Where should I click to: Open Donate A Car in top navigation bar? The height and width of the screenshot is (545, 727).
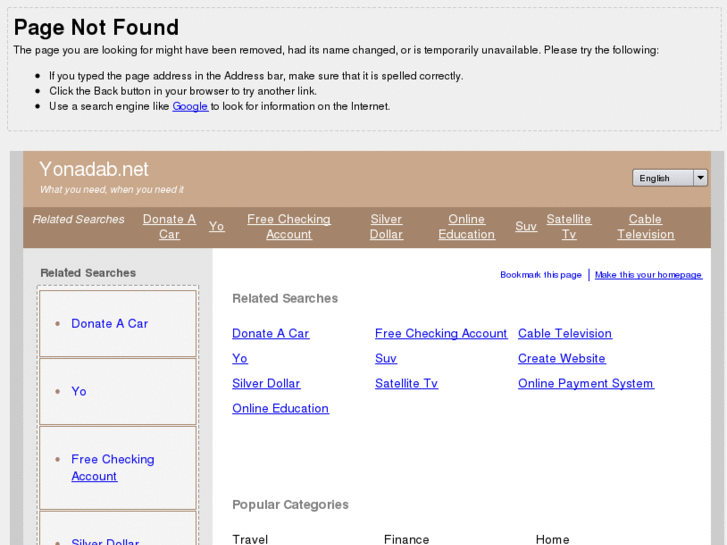(169, 227)
